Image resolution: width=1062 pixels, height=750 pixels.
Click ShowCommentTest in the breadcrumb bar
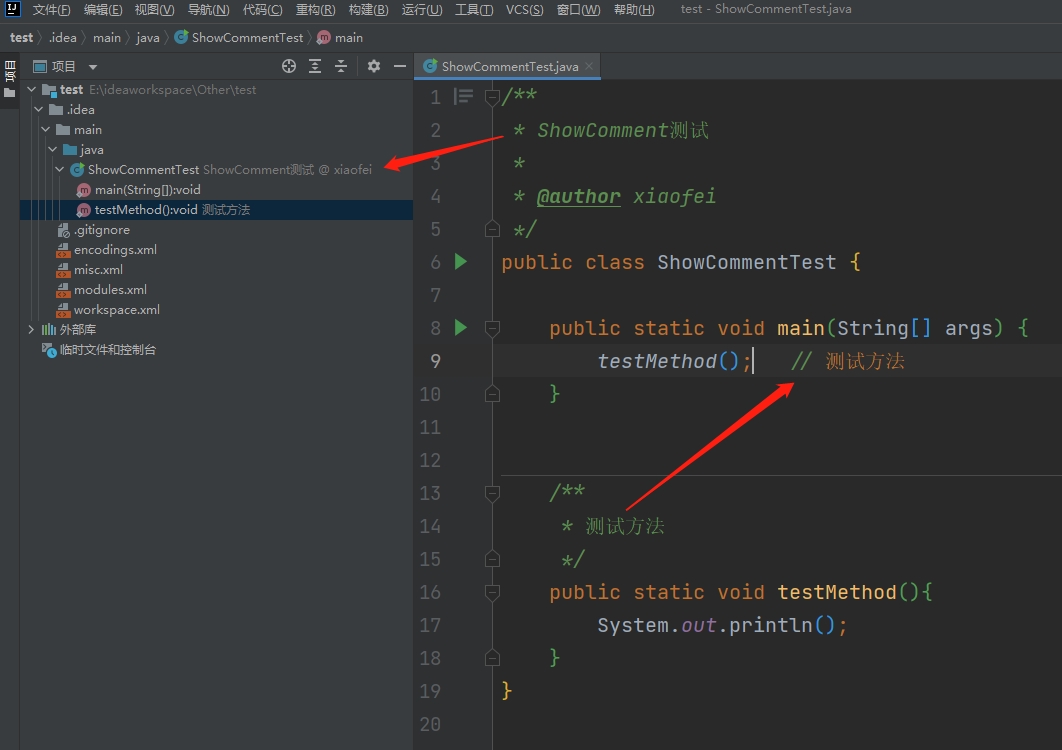246,38
